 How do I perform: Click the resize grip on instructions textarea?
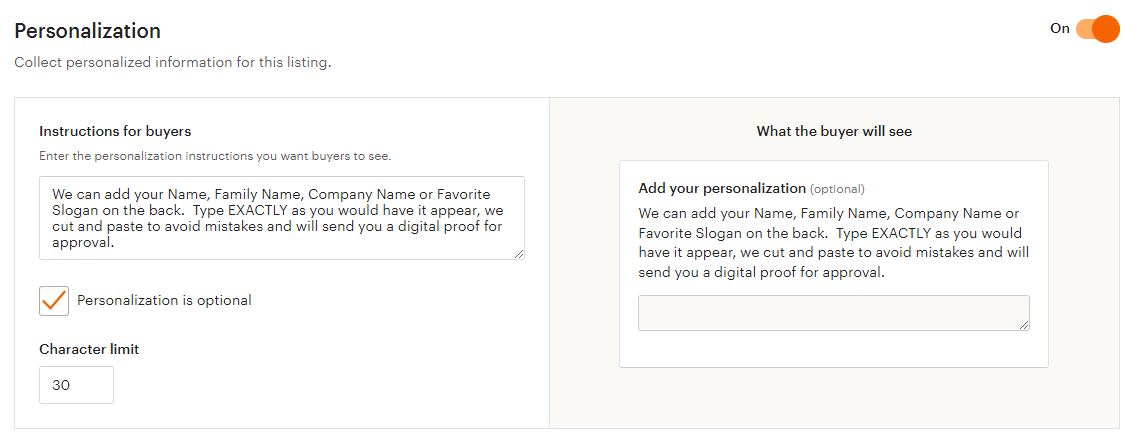pyautogui.click(x=519, y=254)
